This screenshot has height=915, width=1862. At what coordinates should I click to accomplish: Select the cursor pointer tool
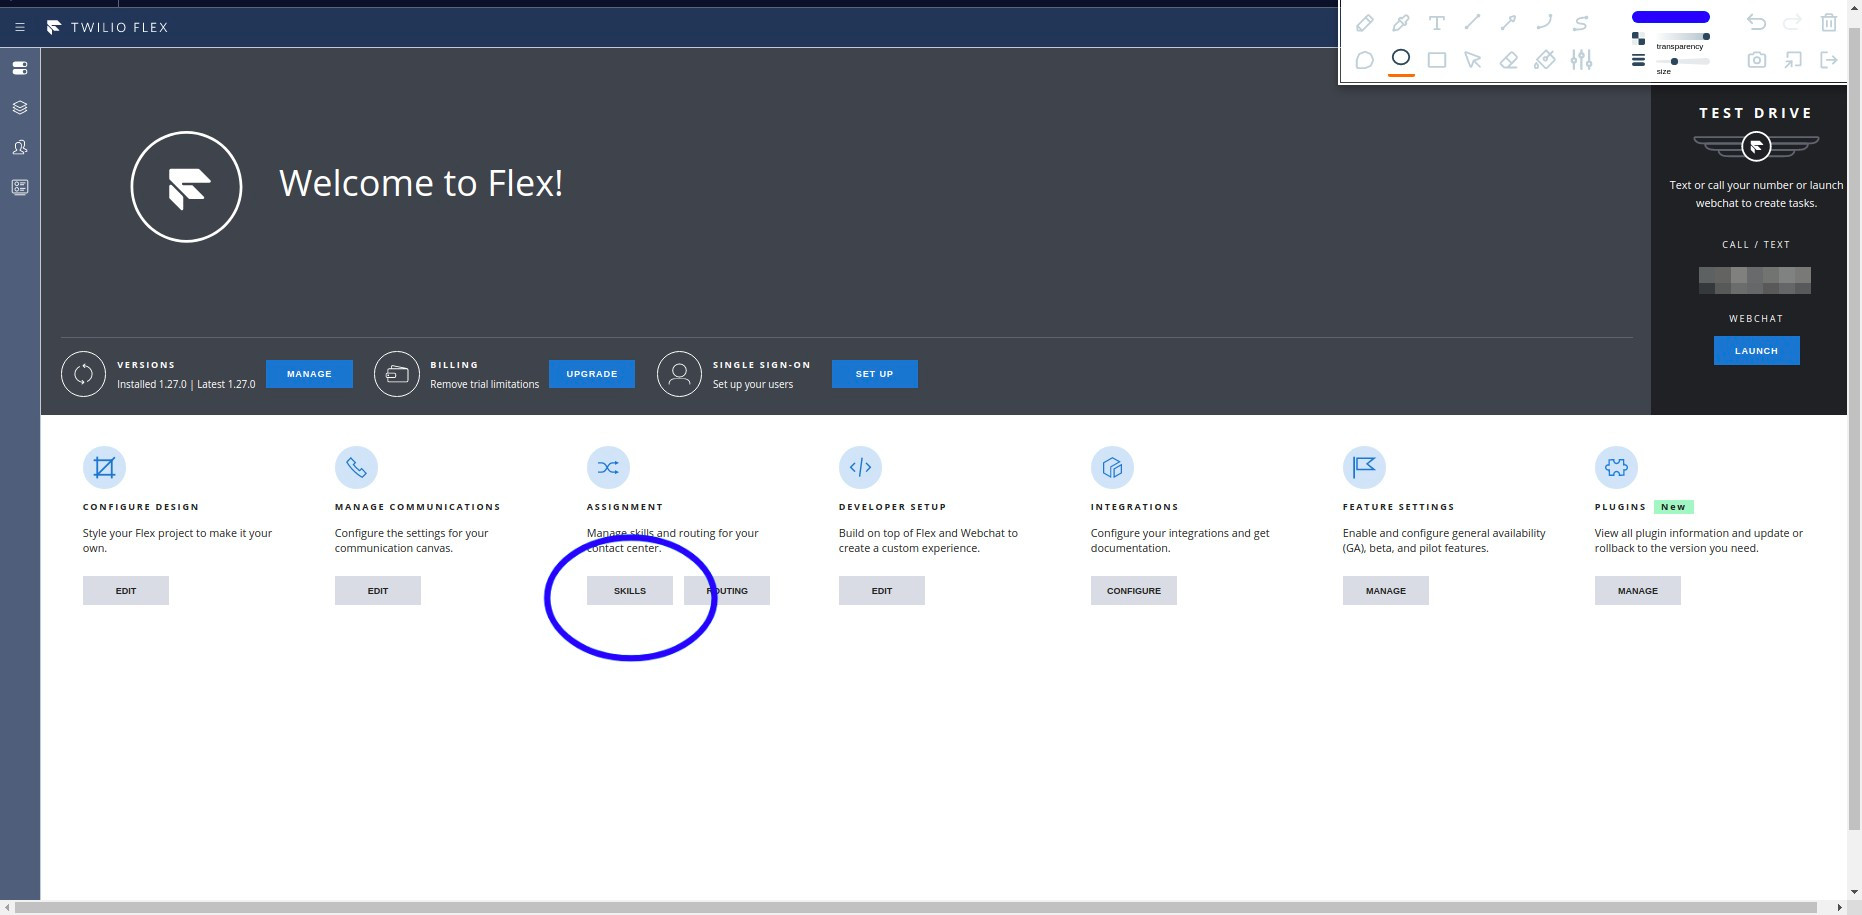click(x=1473, y=60)
